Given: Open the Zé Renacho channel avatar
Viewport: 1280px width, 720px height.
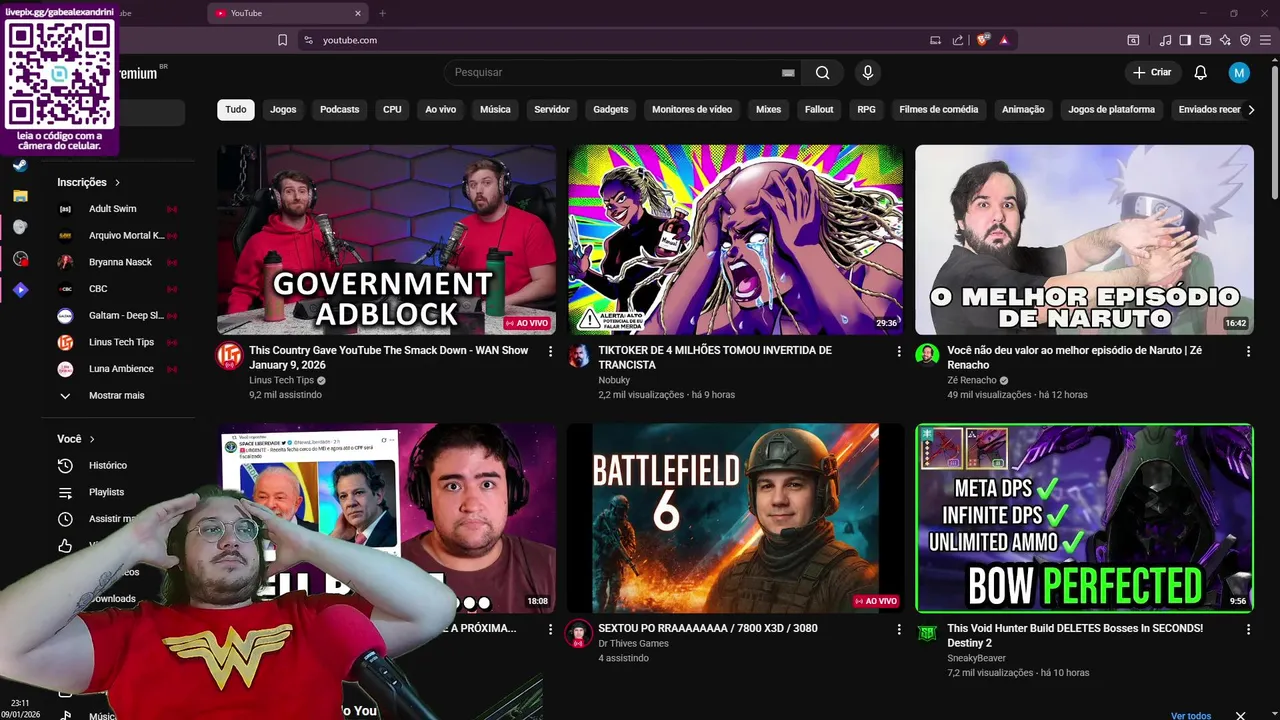Looking at the screenshot, I should tap(927, 356).
